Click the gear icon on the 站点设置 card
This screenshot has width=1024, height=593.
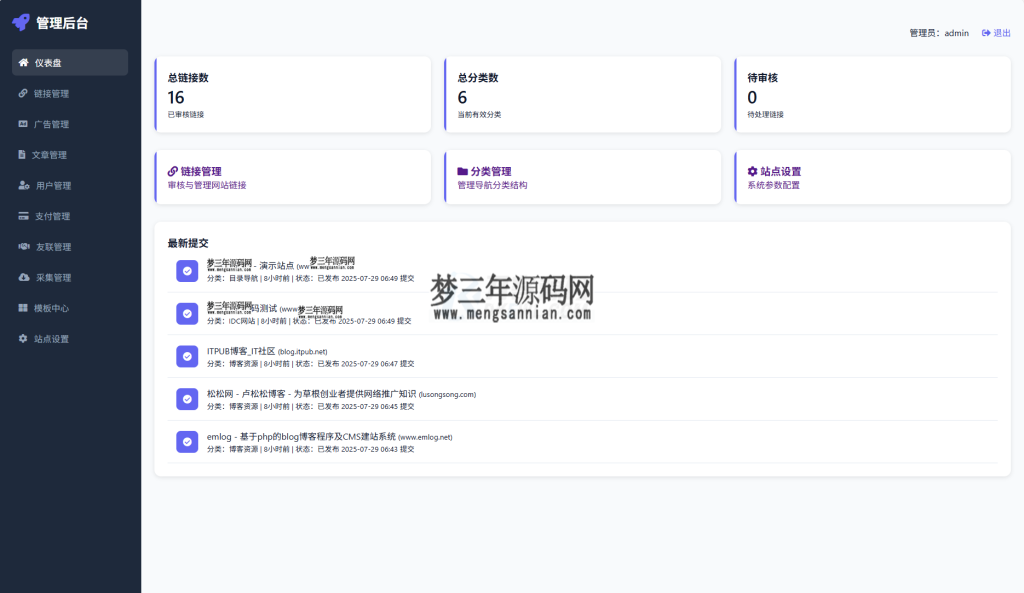click(x=754, y=171)
